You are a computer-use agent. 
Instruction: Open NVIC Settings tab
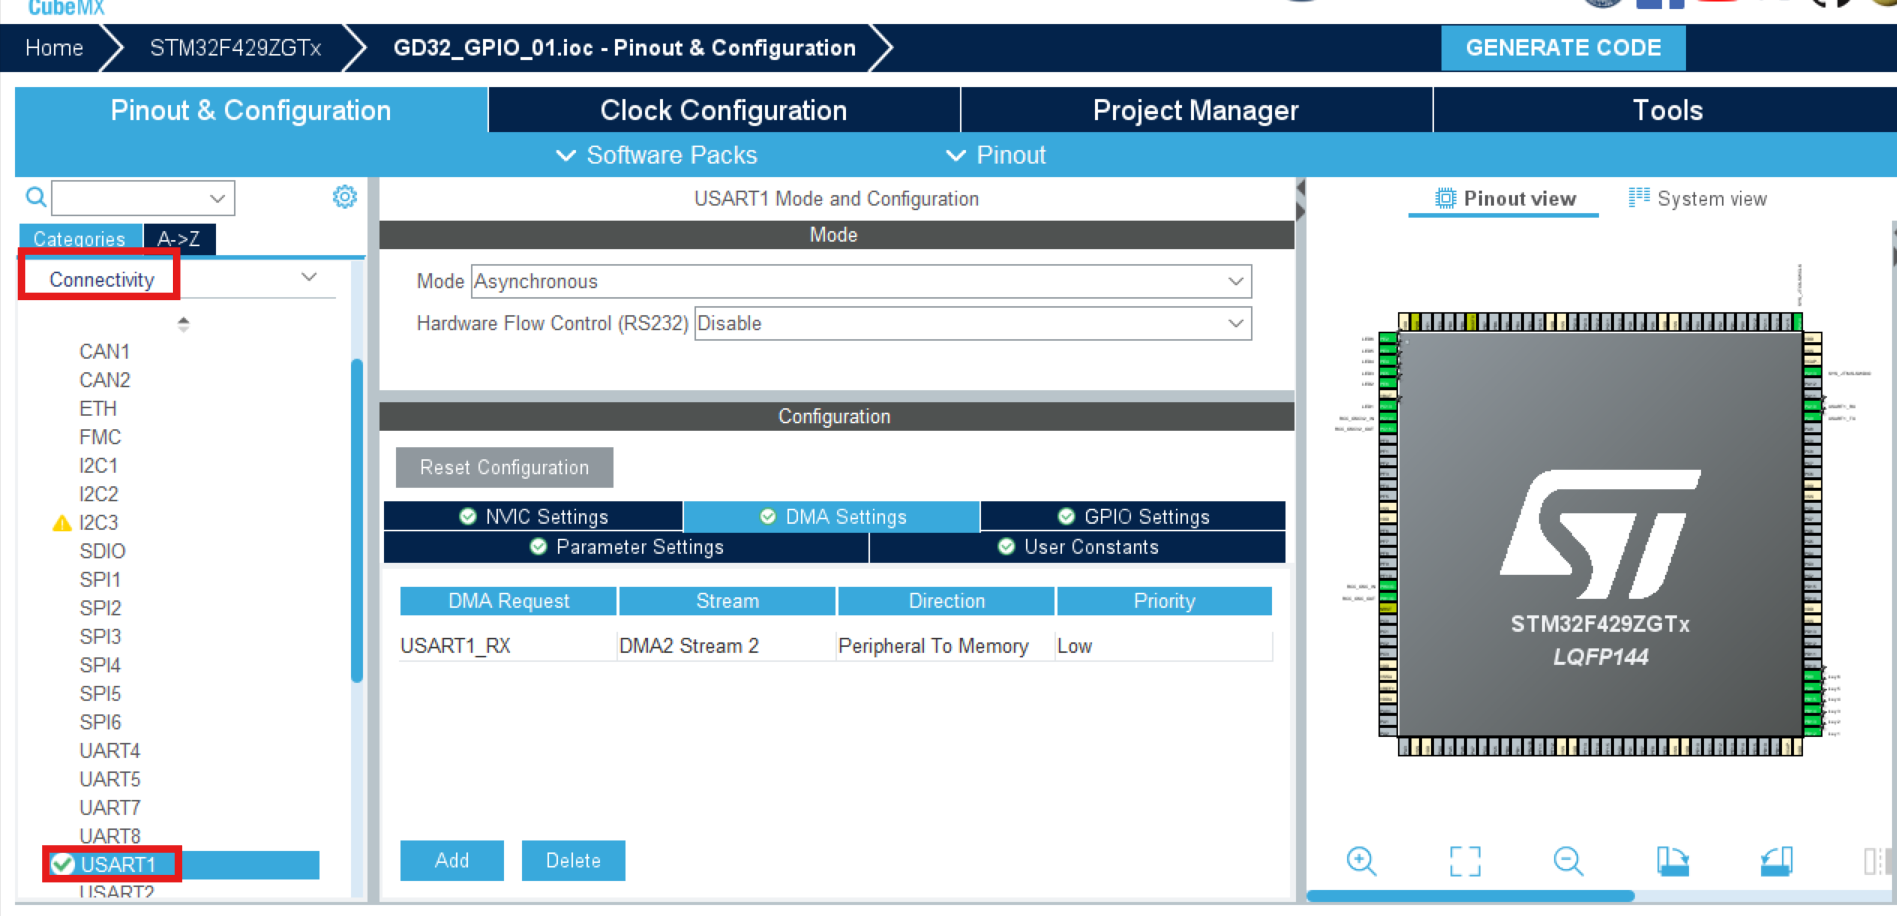[533, 516]
